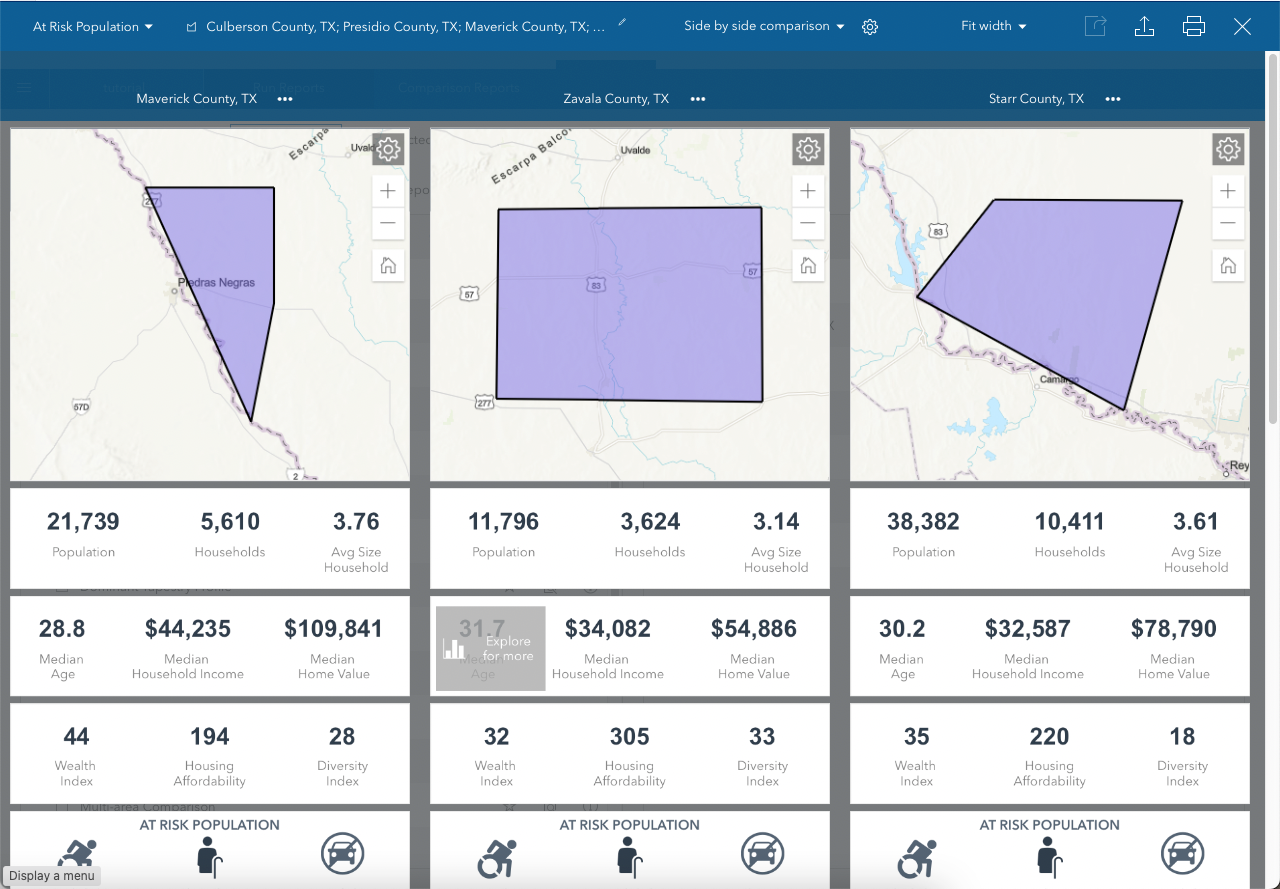This screenshot has height=889, width=1280.
Task: Click the selected counties title text
Action: pyautogui.click(x=405, y=27)
